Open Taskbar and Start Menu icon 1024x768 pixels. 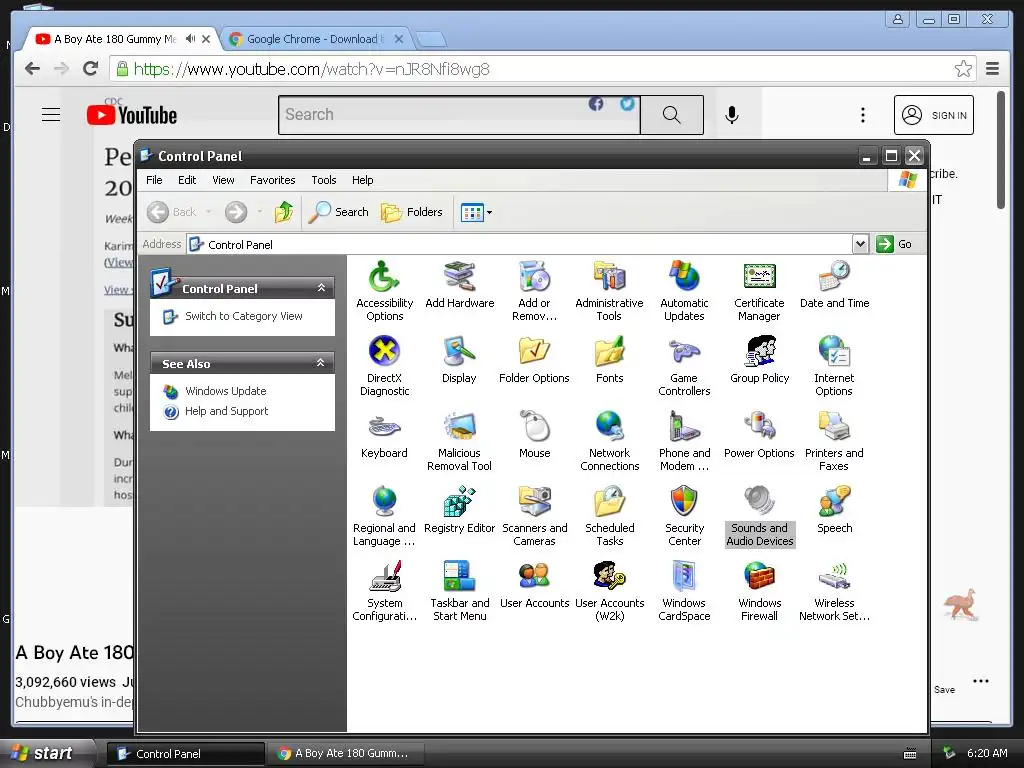click(x=459, y=592)
